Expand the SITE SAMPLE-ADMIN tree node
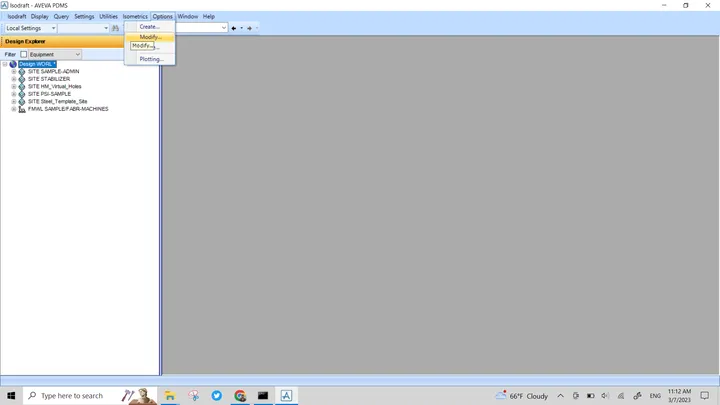720x405 pixels. [14, 72]
